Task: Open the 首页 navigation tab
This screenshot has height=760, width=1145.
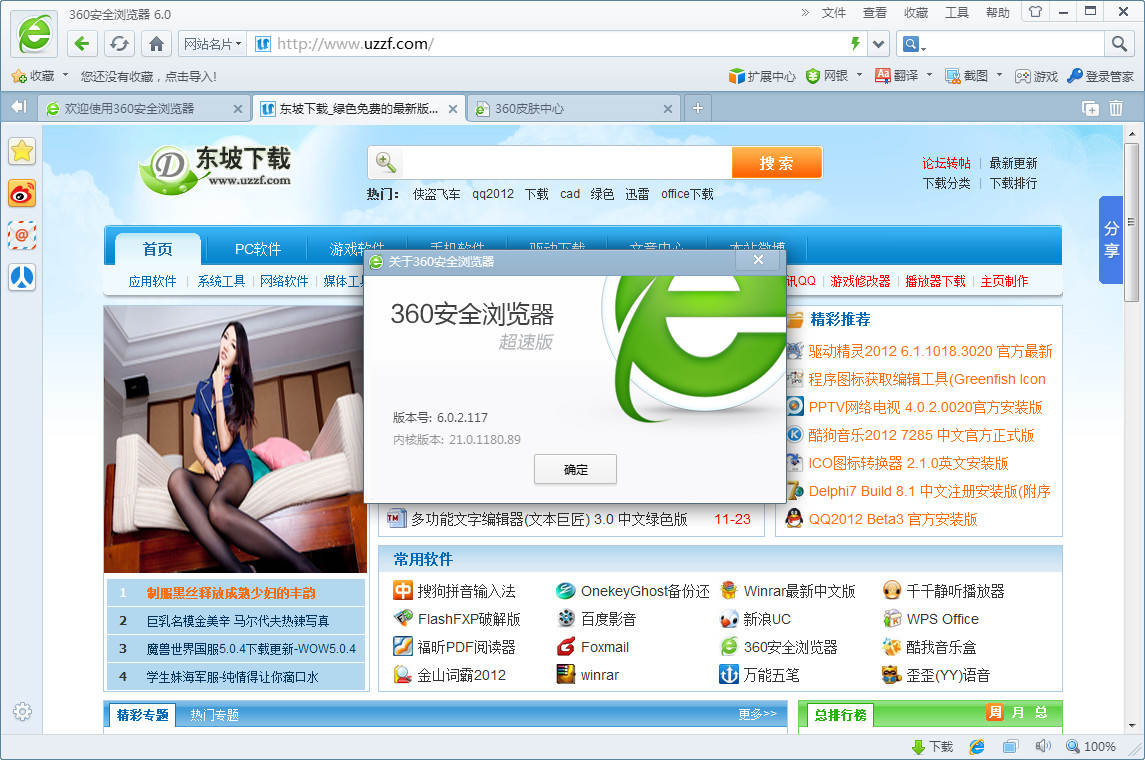Action: [158, 249]
